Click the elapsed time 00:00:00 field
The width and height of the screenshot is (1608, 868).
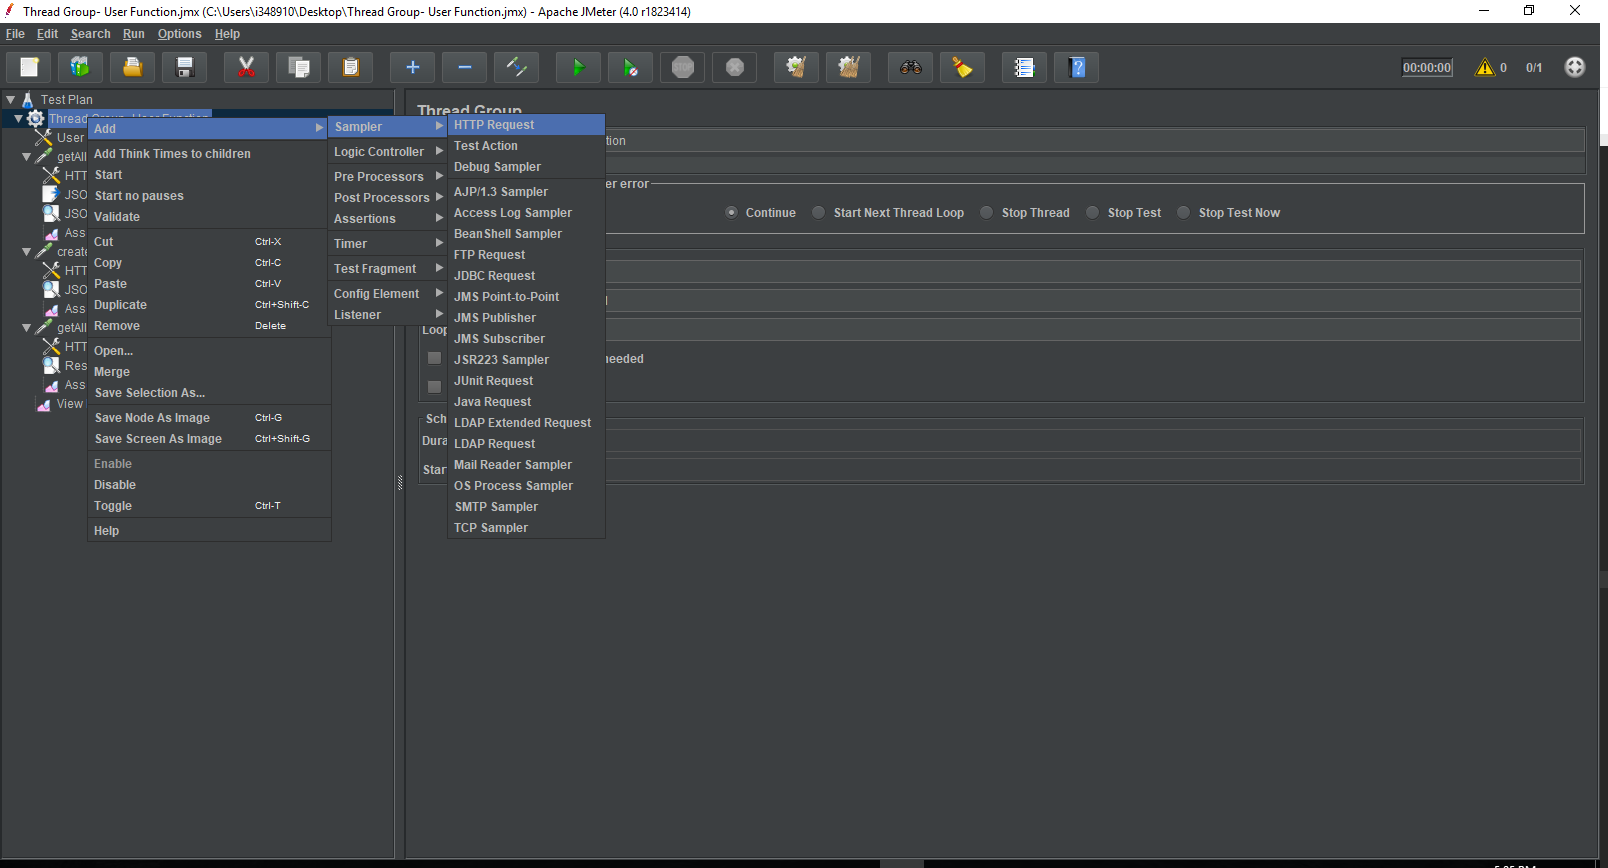click(x=1427, y=67)
